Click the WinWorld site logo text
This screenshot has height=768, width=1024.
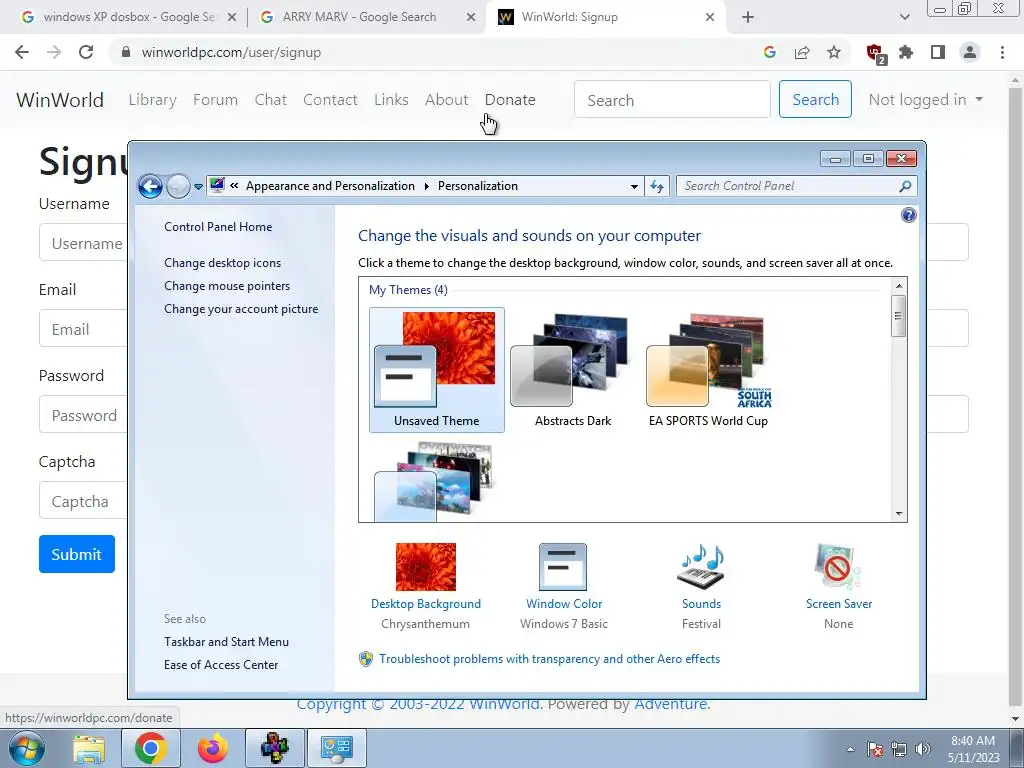60,100
